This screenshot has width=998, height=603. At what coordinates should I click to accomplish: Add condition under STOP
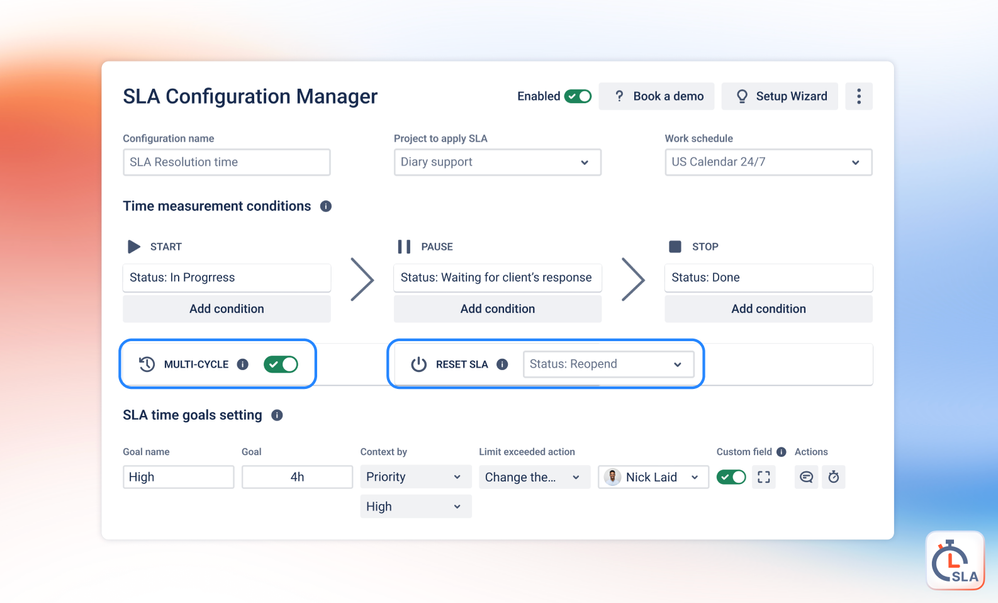pyautogui.click(x=768, y=309)
